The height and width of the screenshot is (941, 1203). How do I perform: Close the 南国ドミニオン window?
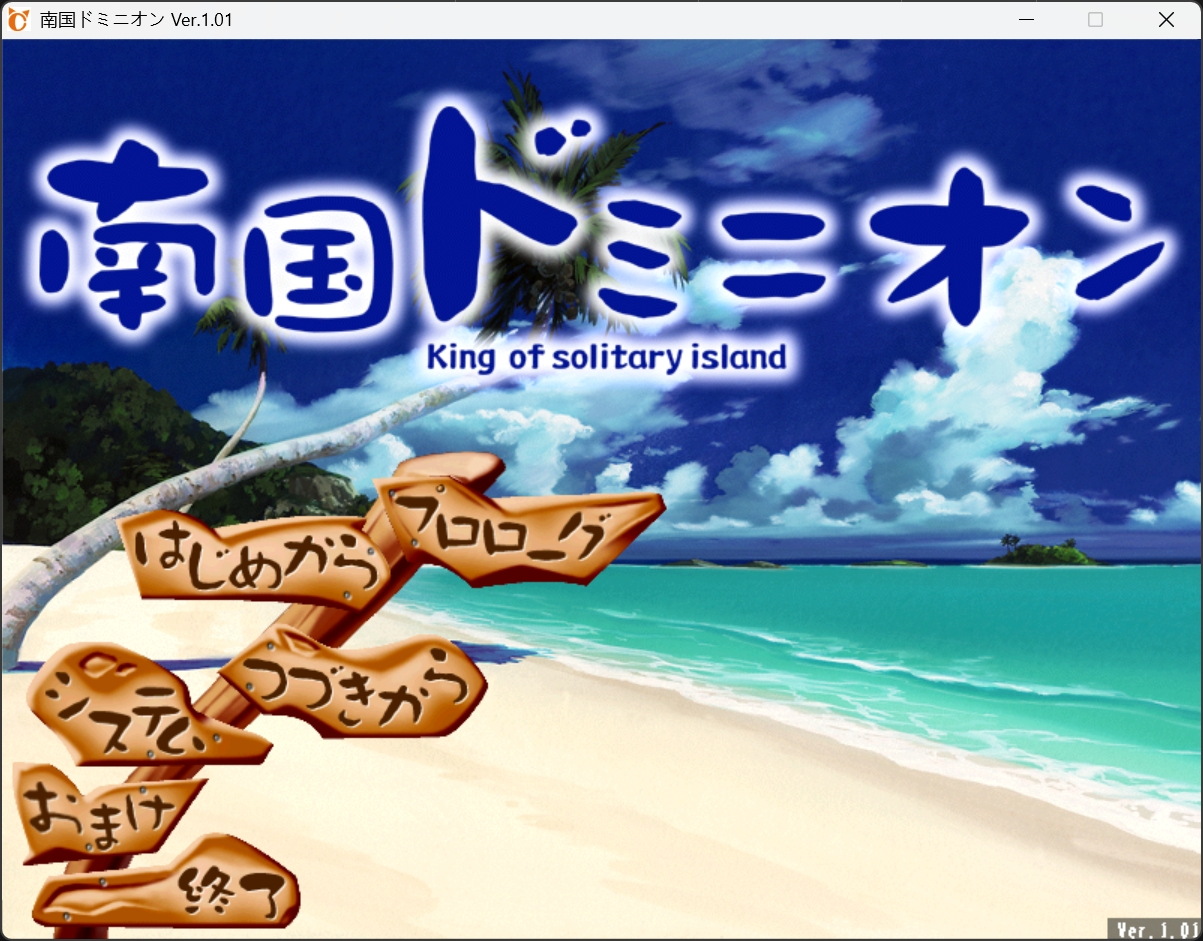point(1166,20)
